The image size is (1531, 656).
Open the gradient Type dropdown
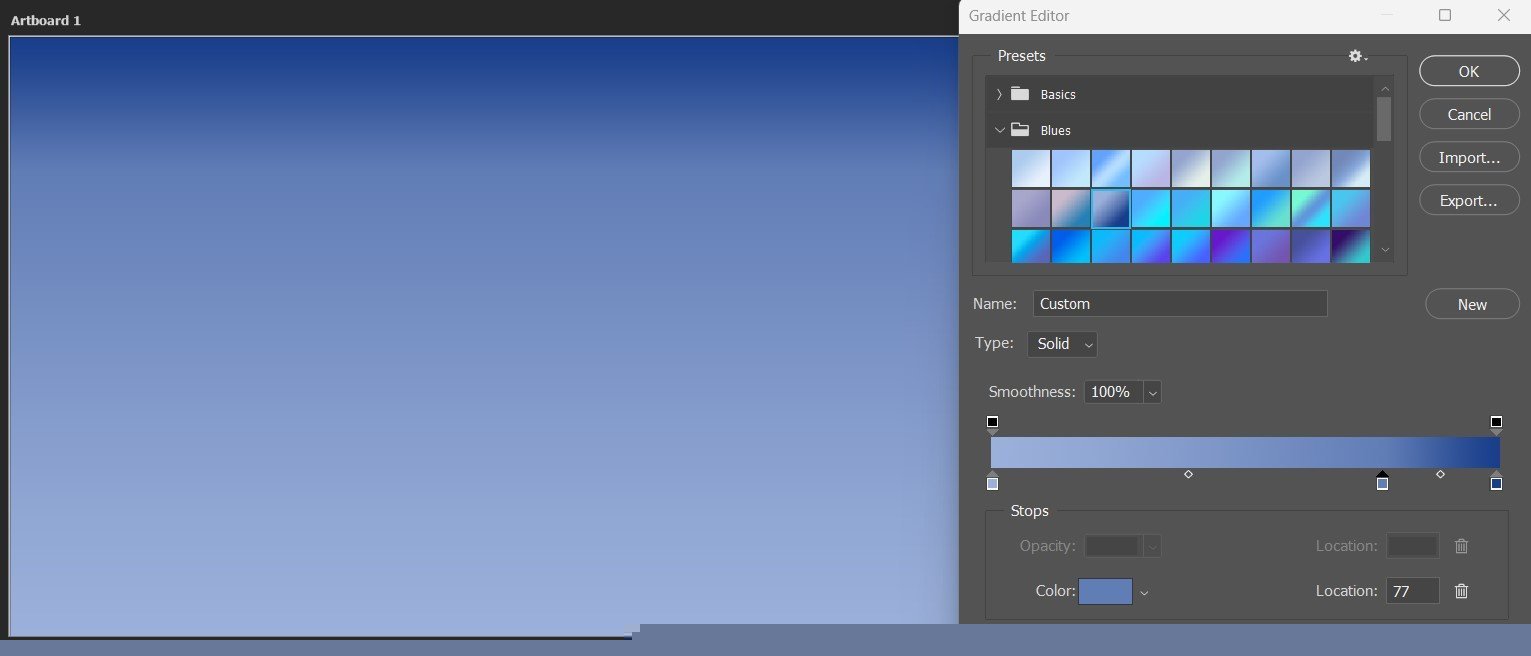1062,344
